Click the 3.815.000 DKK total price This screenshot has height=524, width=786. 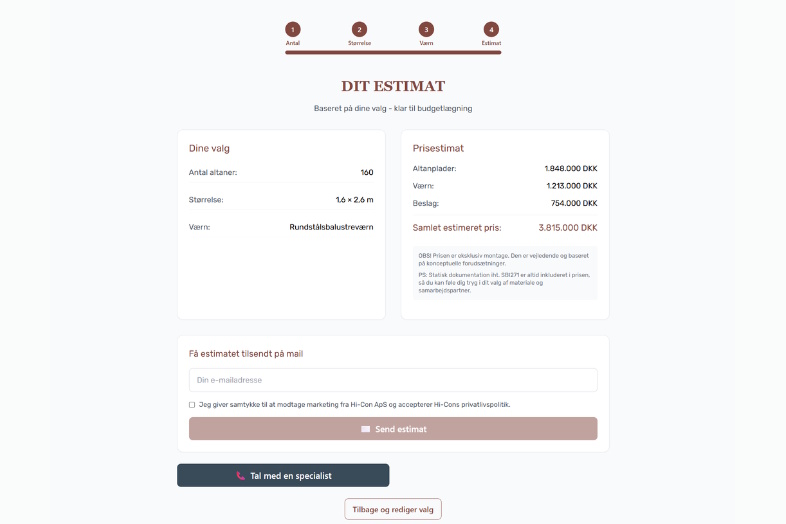click(x=567, y=228)
